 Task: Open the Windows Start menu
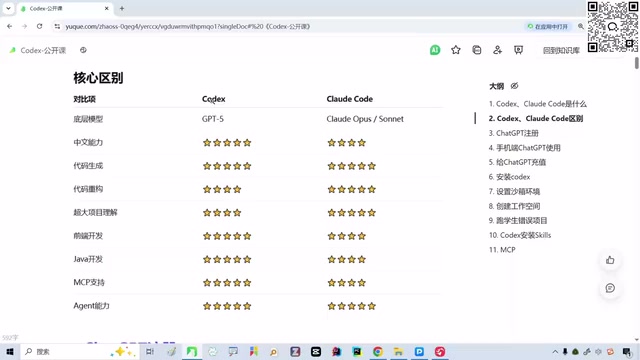[x=10, y=351]
